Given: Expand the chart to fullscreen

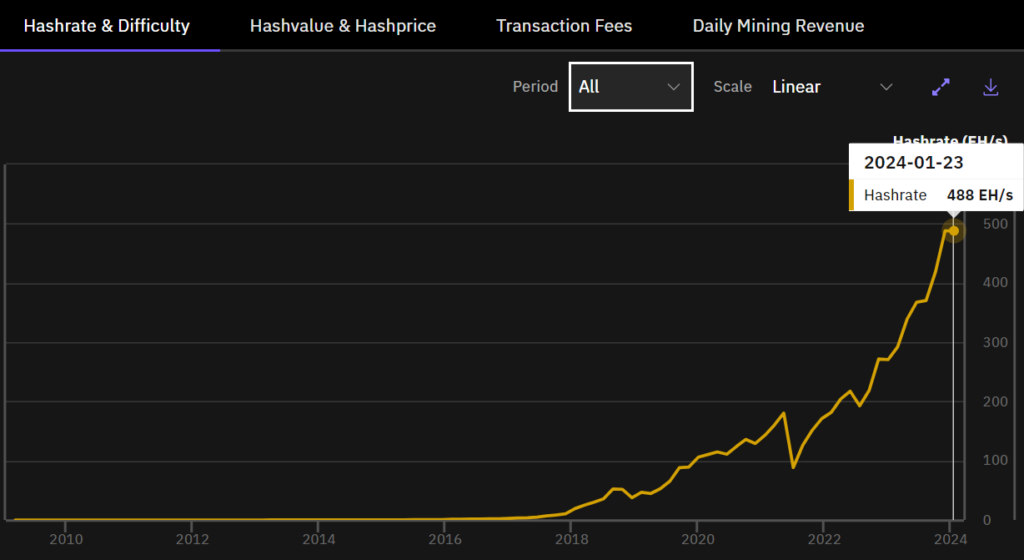Looking at the screenshot, I should pyautogui.click(x=940, y=87).
